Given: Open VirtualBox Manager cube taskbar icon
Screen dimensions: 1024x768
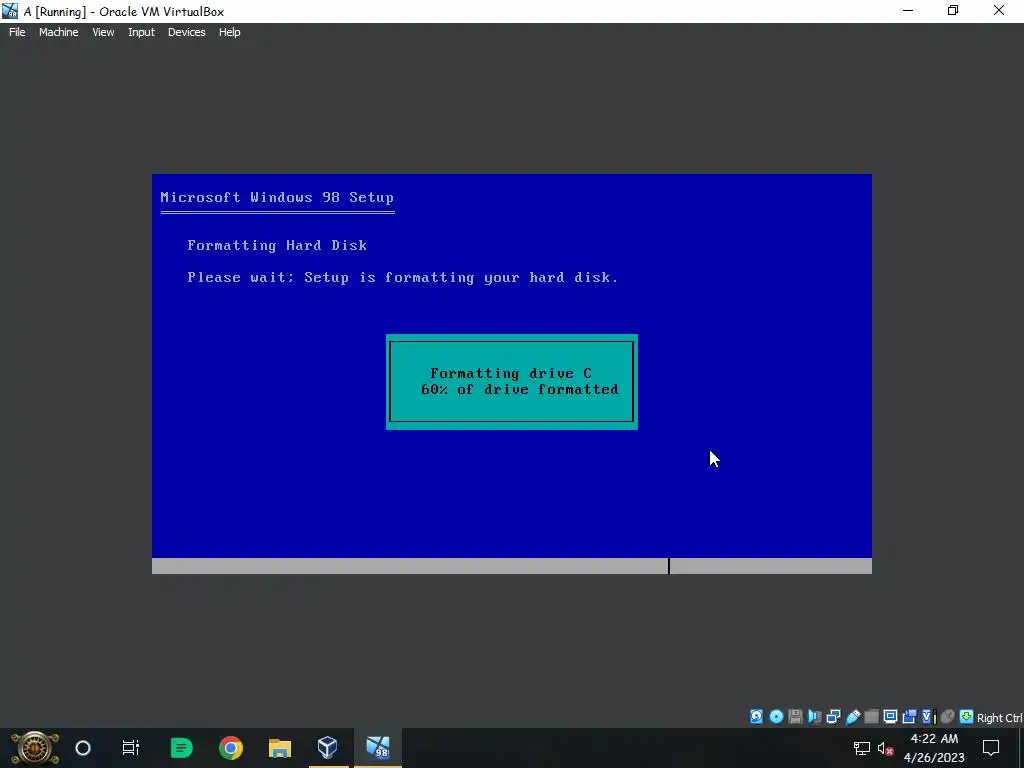Looking at the screenshot, I should pyautogui.click(x=328, y=748).
